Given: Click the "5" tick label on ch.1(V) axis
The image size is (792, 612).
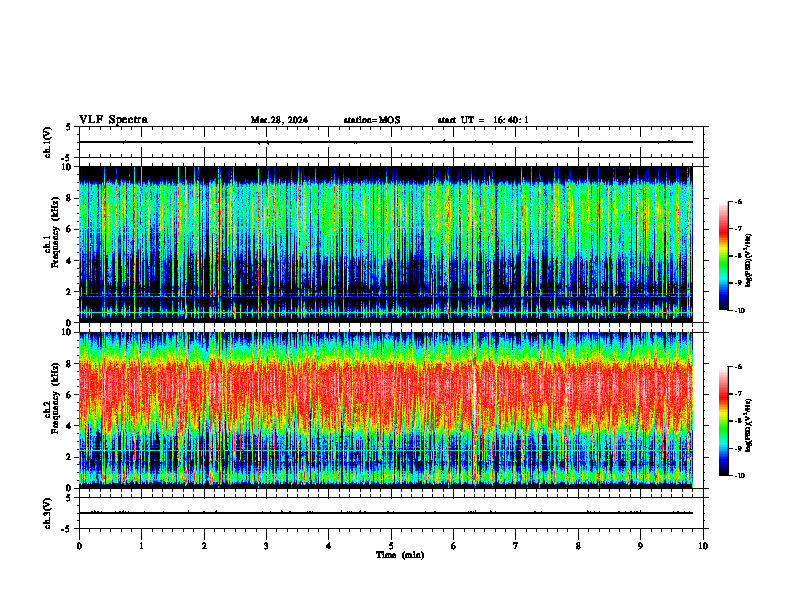Looking at the screenshot, I should coord(68,127).
